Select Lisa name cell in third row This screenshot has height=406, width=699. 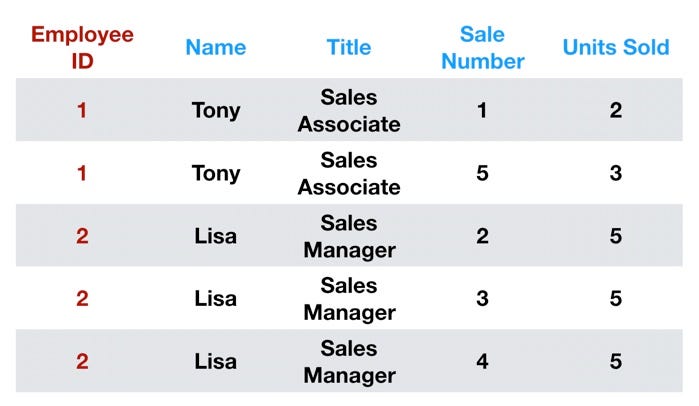tap(215, 236)
